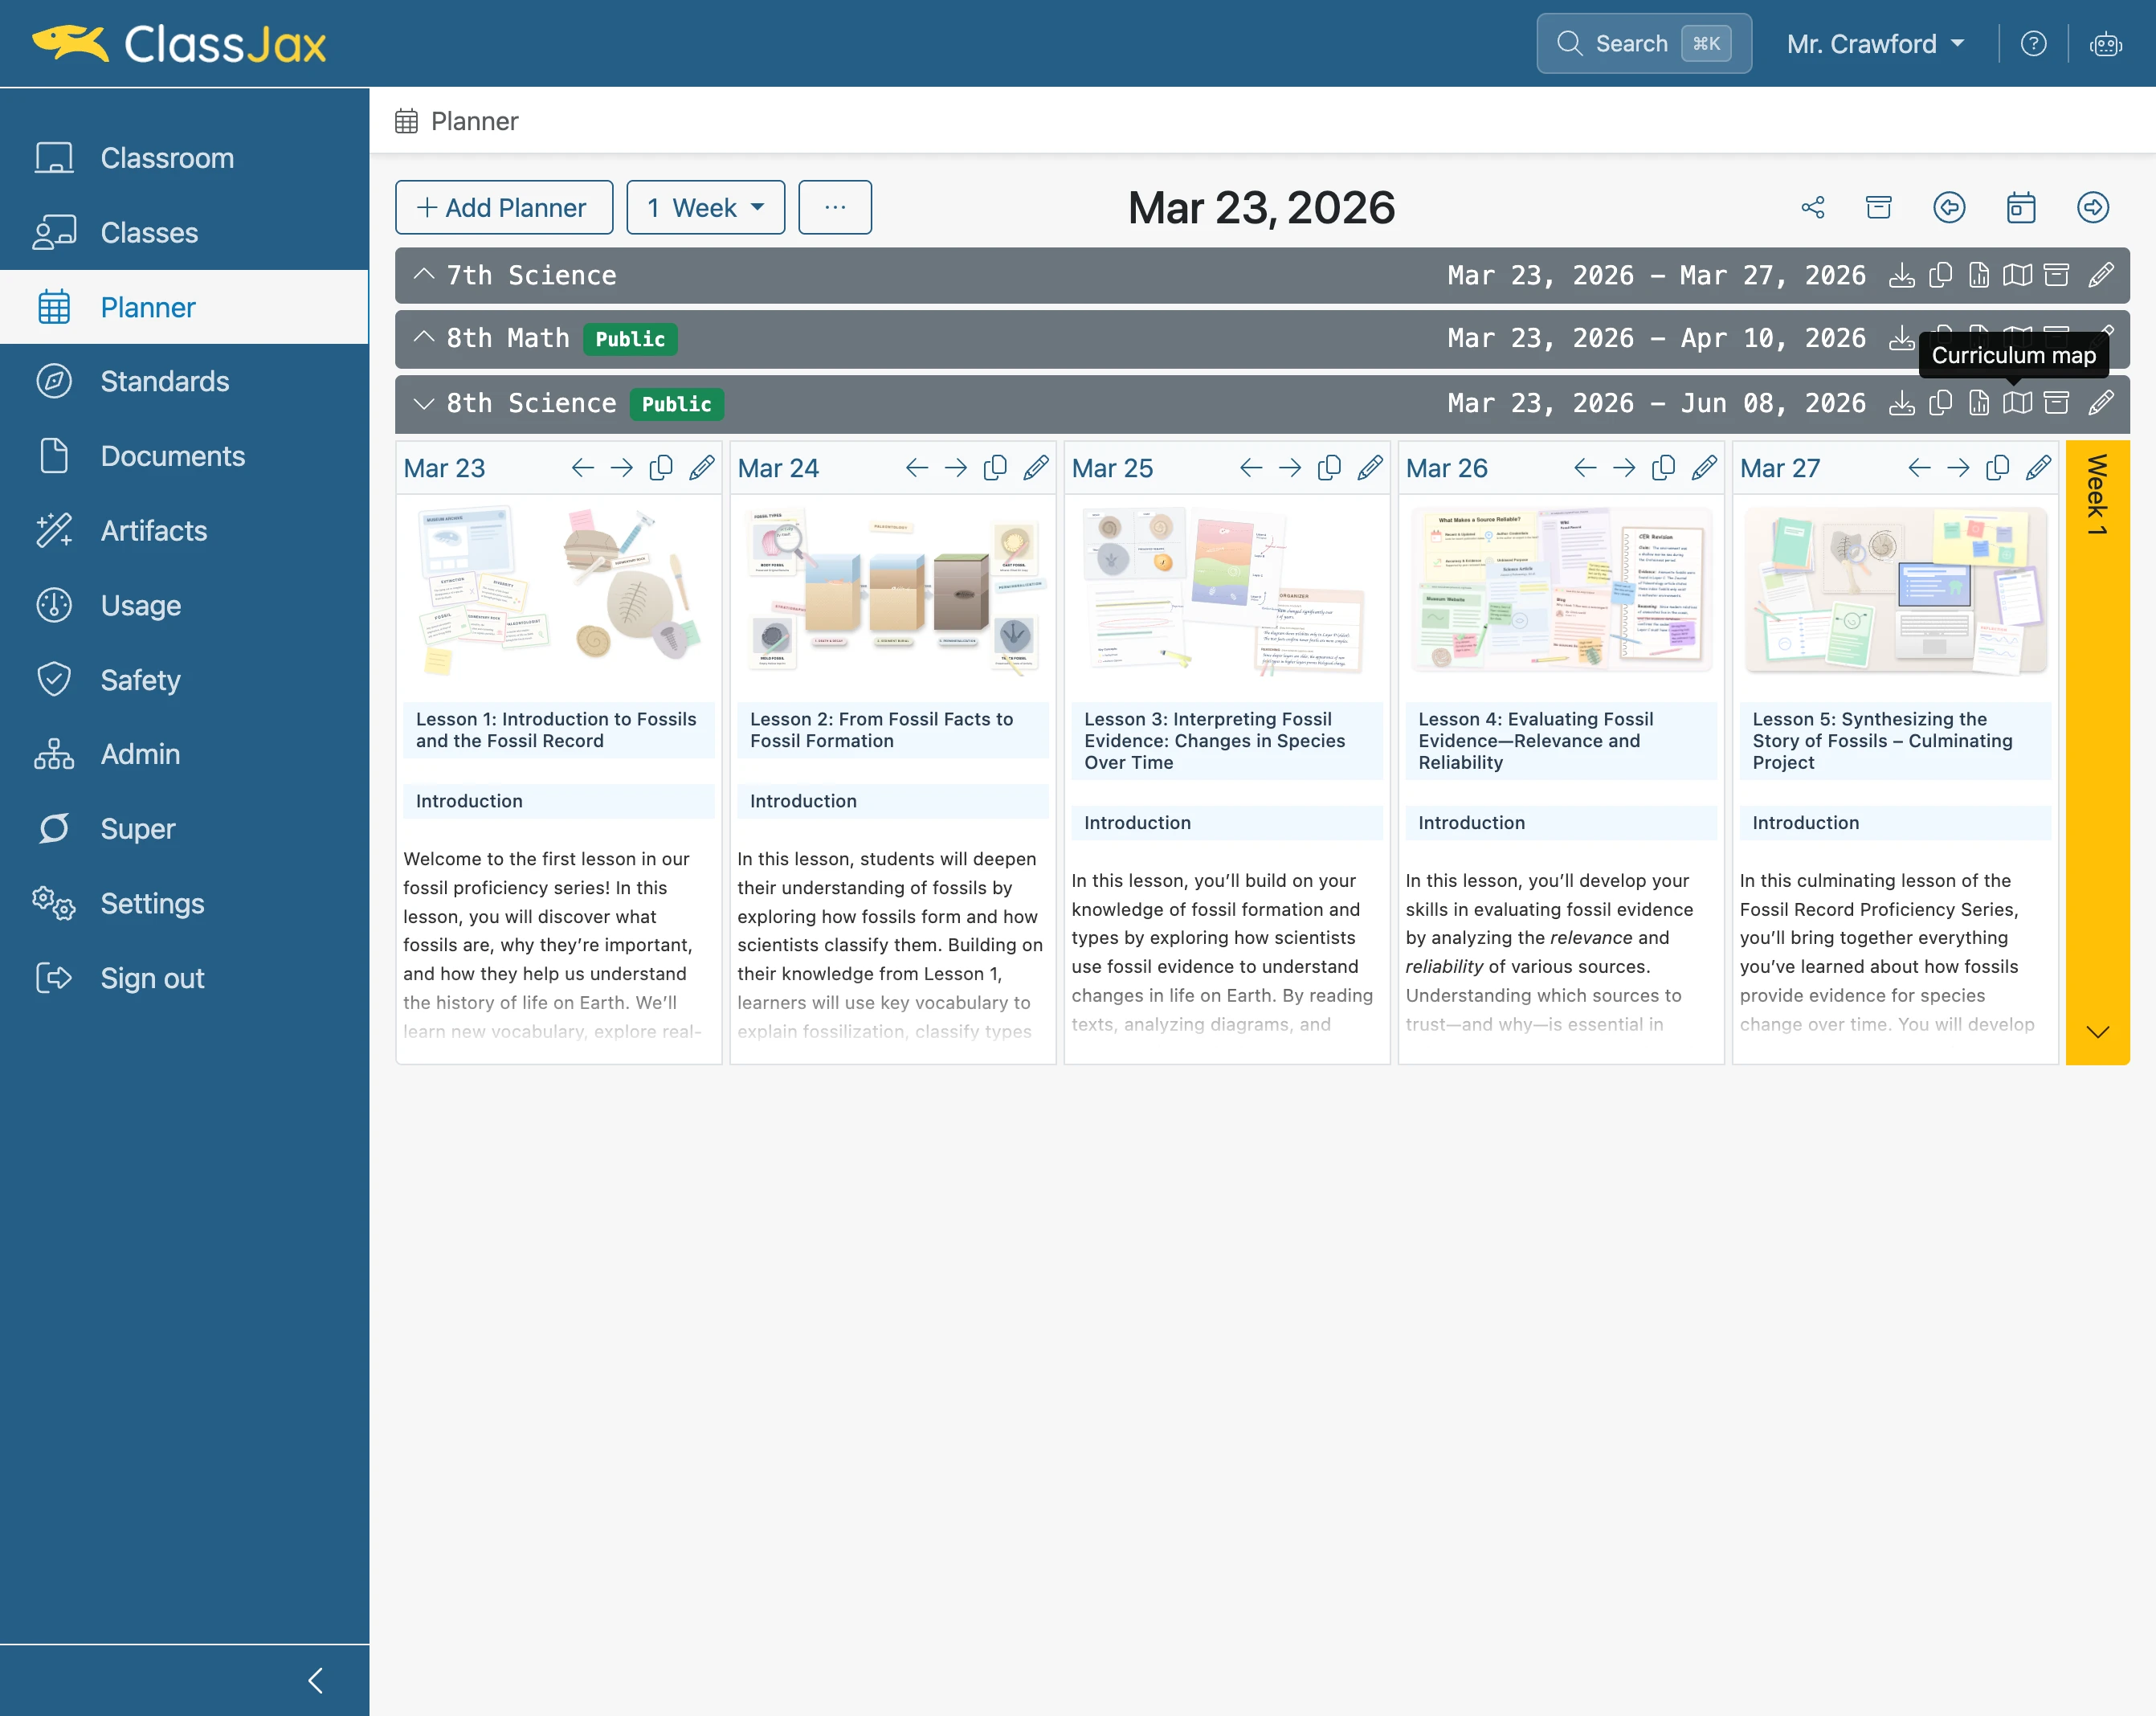The image size is (2156, 1716).
Task: Open report icon for 8th Science planner
Action: pos(1979,403)
